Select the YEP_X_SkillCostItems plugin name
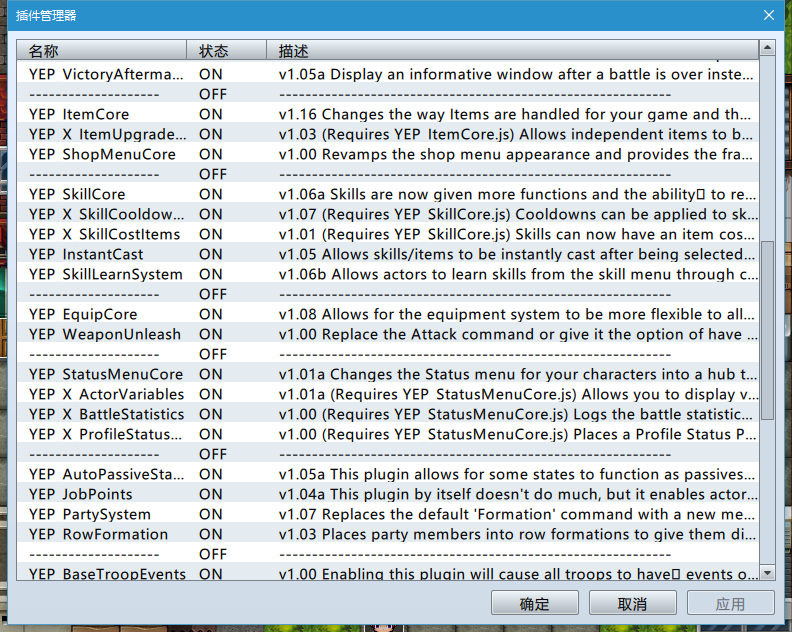 [105, 234]
